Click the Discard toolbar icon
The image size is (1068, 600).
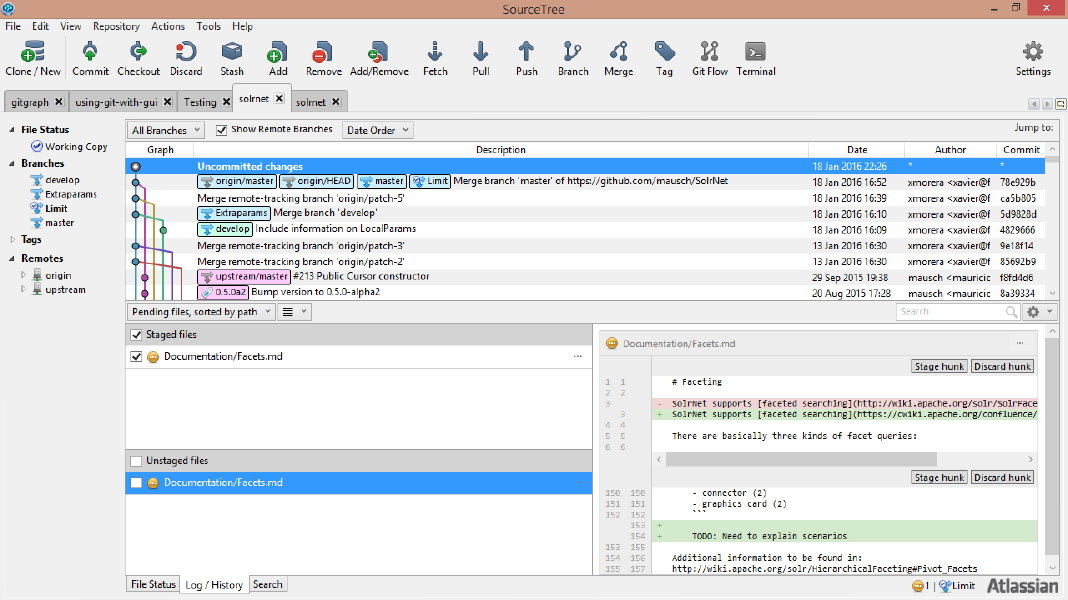click(x=186, y=58)
